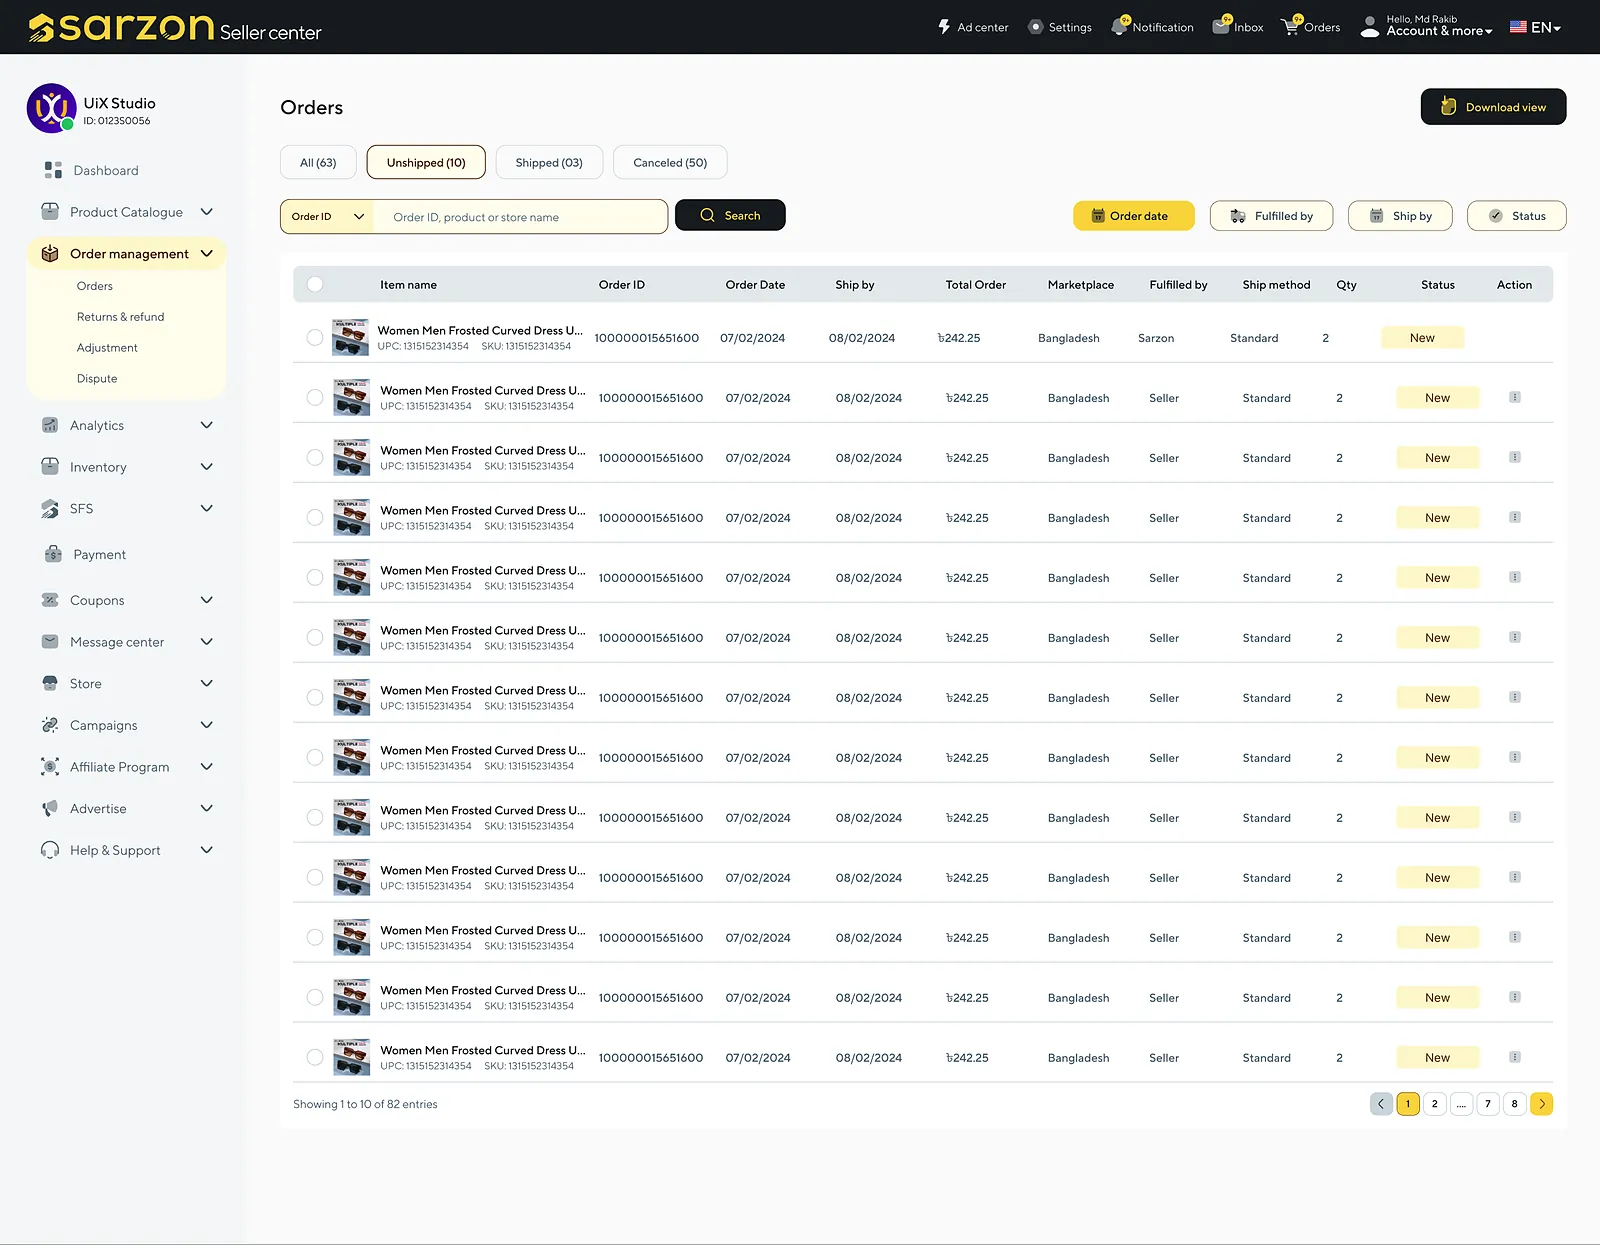The width and height of the screenshot is (1600, 1245).
Task: Switch to the All (63) tab
Action: coord(318,162)
